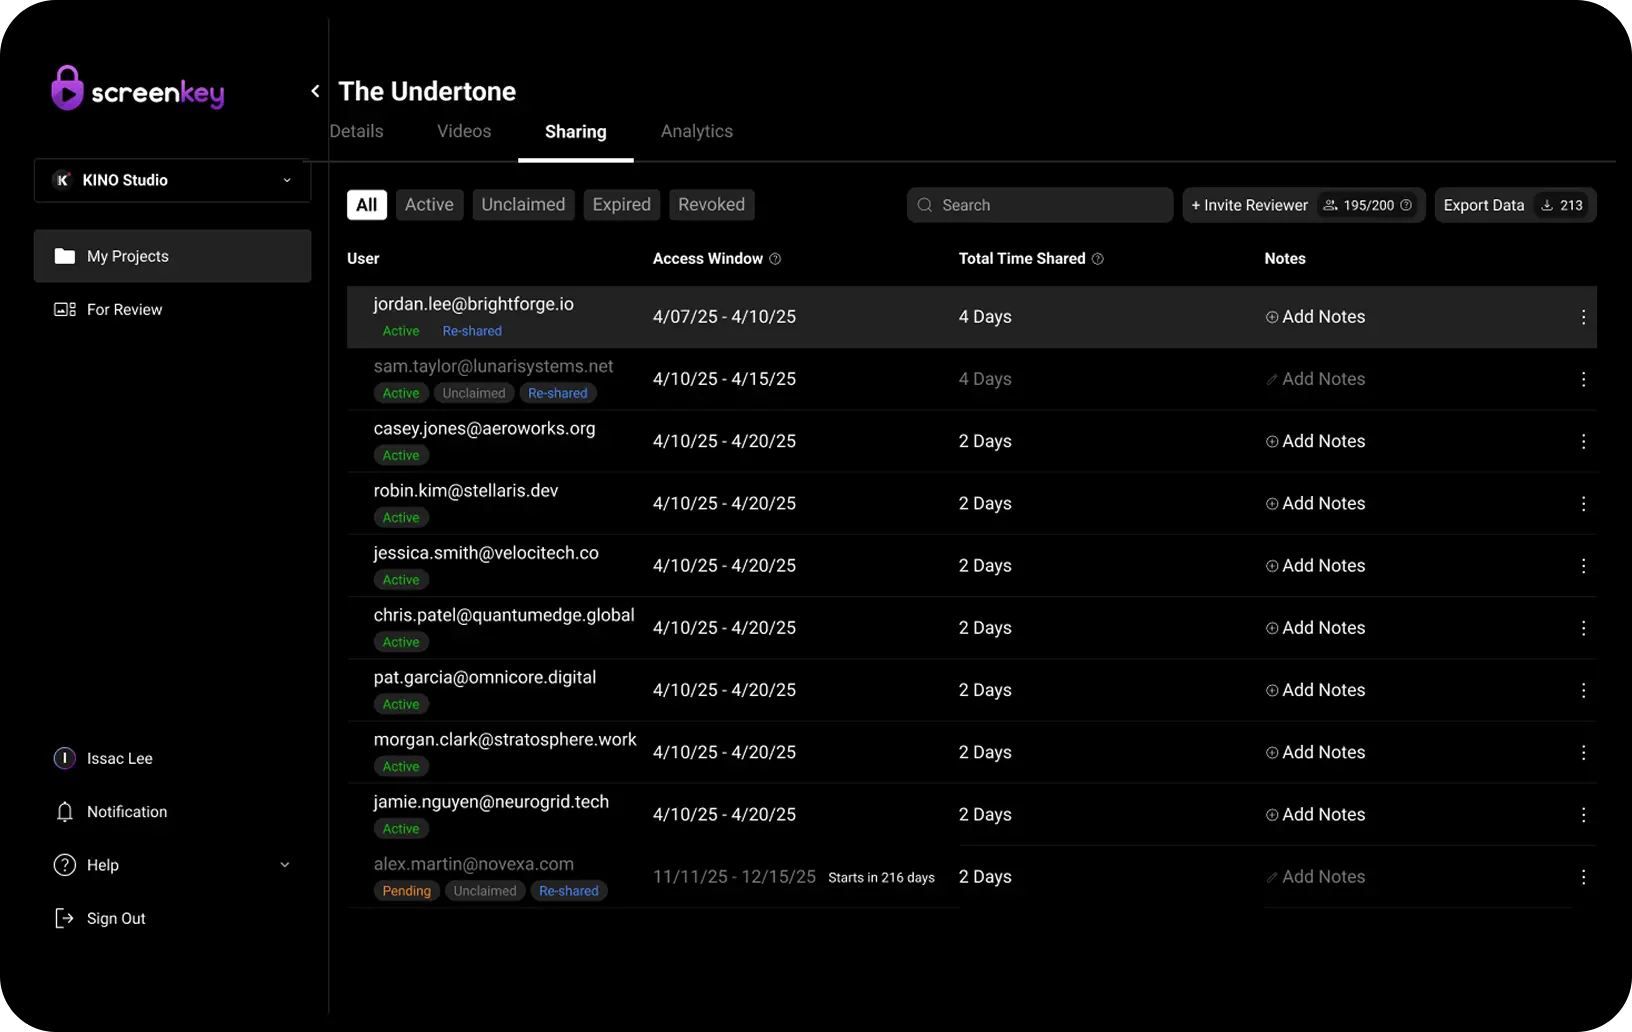Open kebab menu for jordan.lee@brightforge.io

click(1583, 317)
